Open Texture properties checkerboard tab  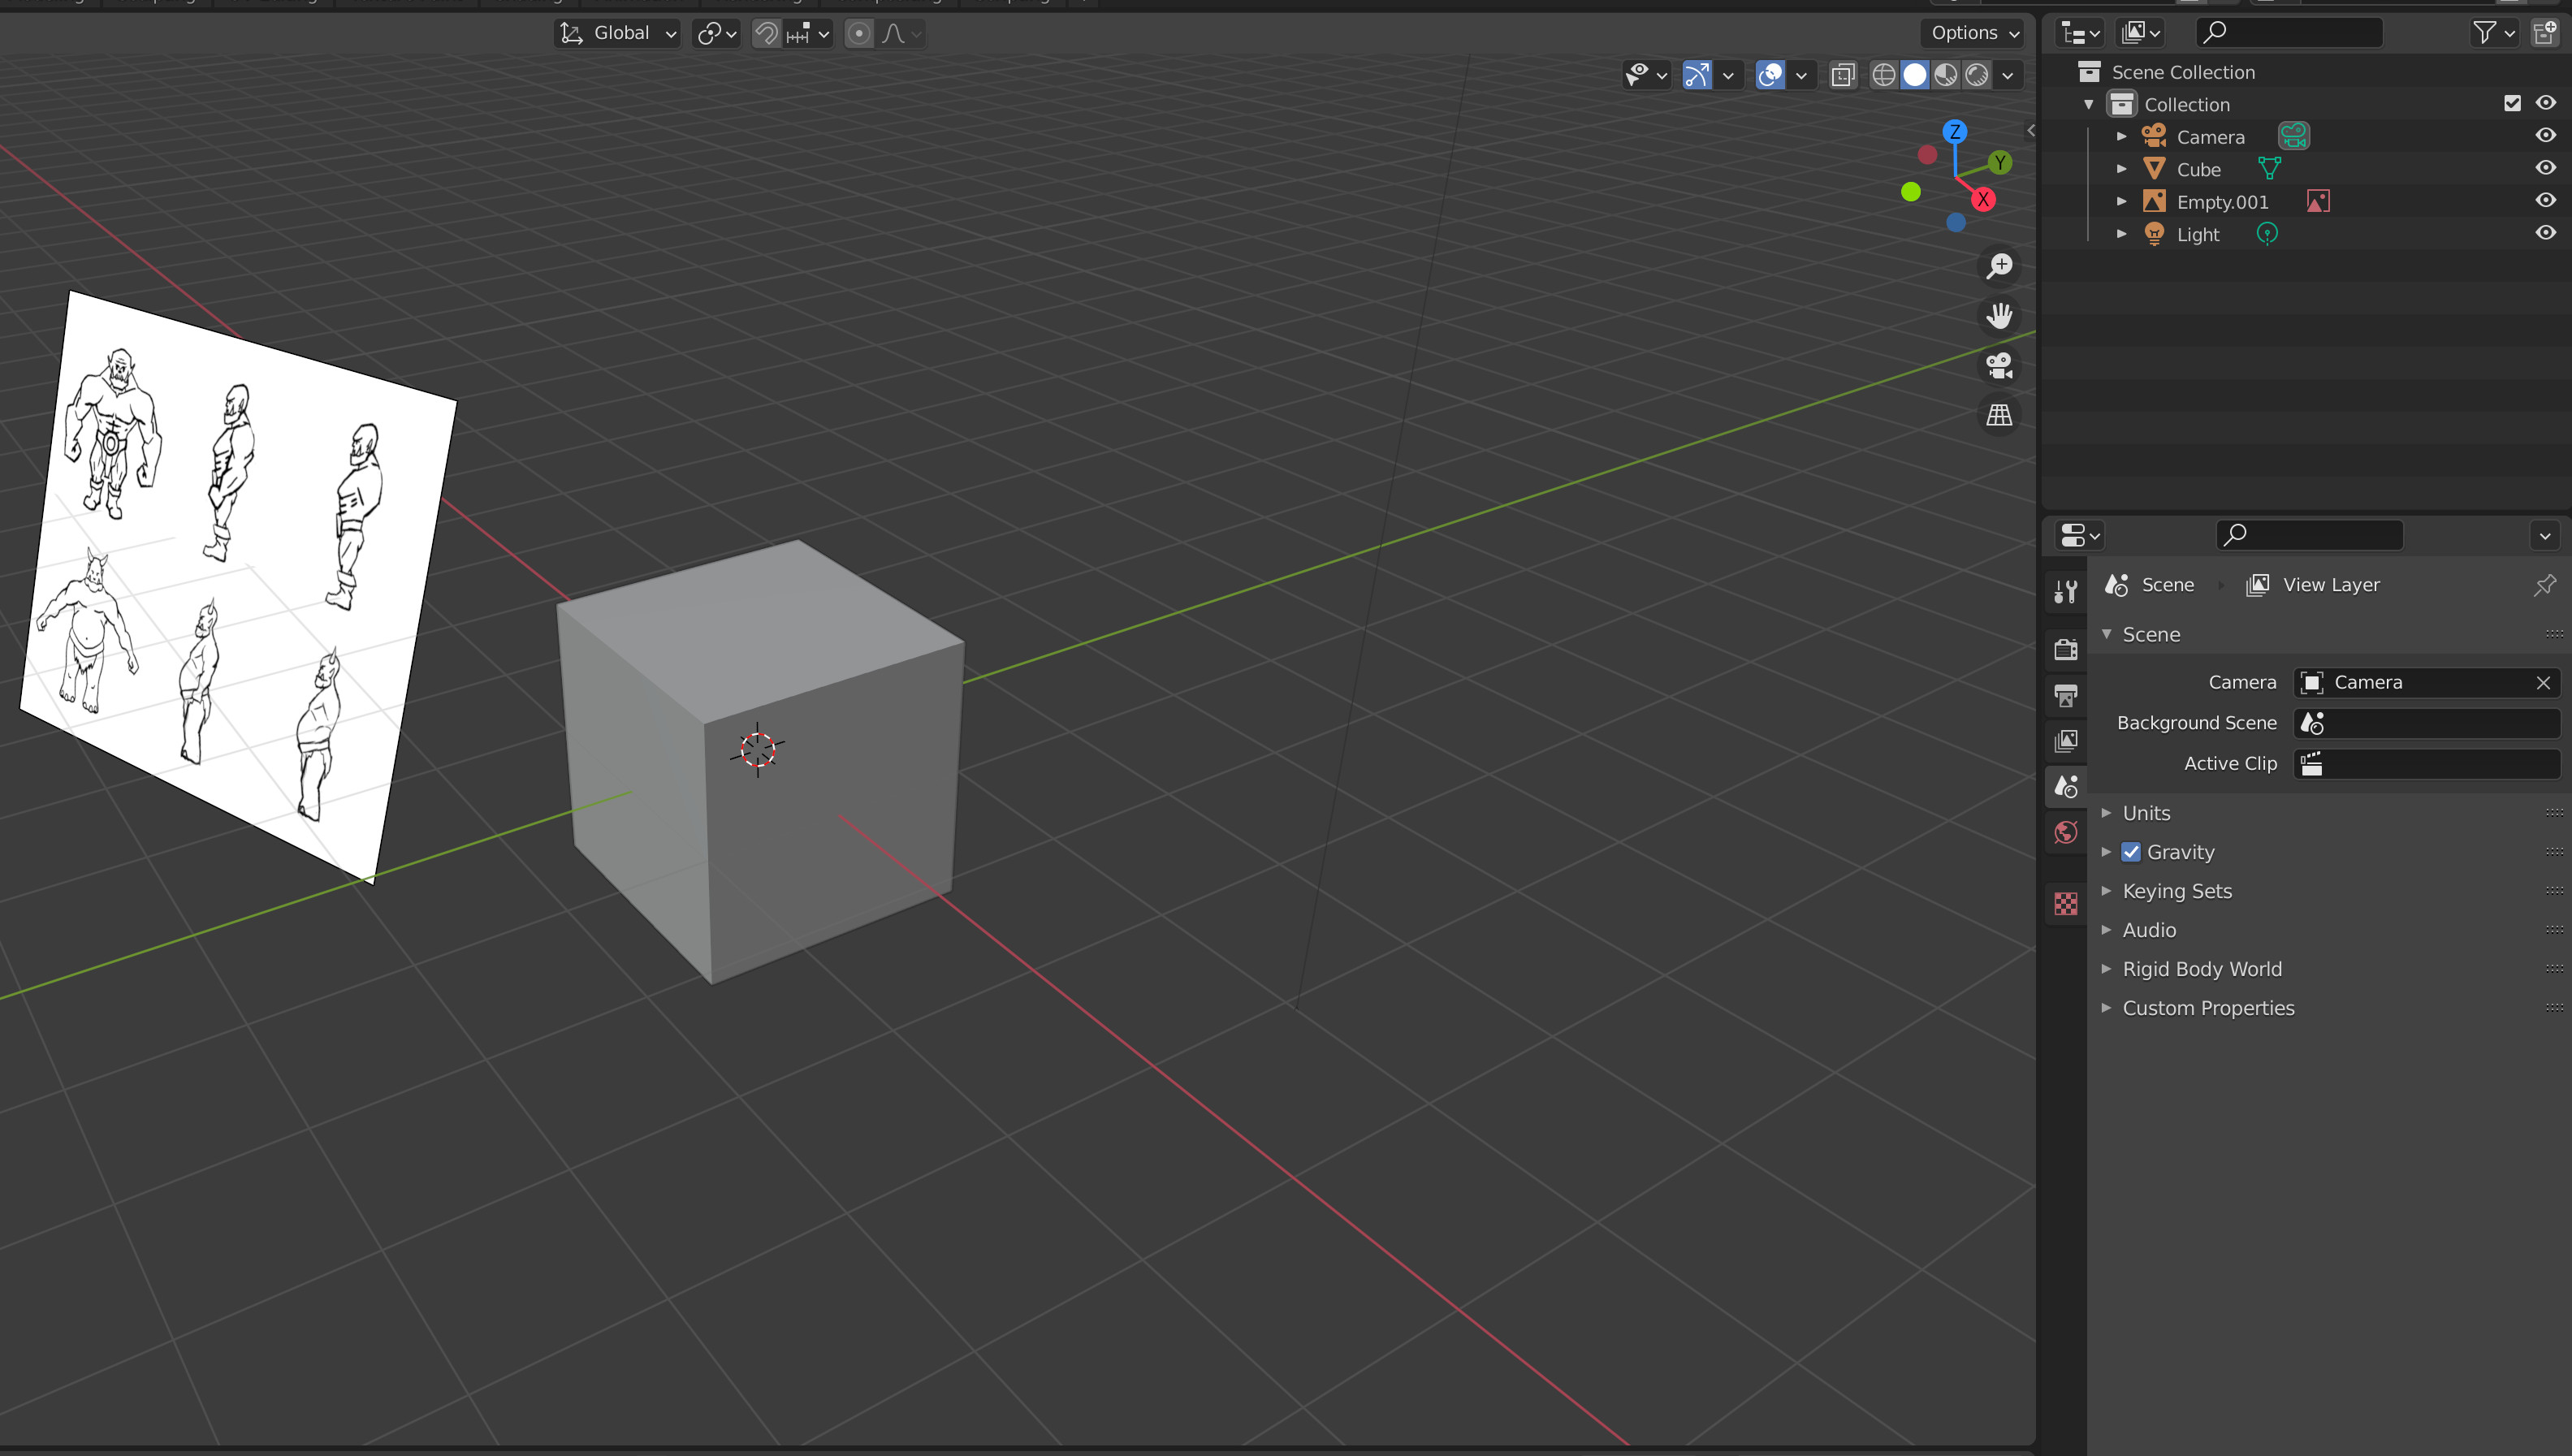2066,904
